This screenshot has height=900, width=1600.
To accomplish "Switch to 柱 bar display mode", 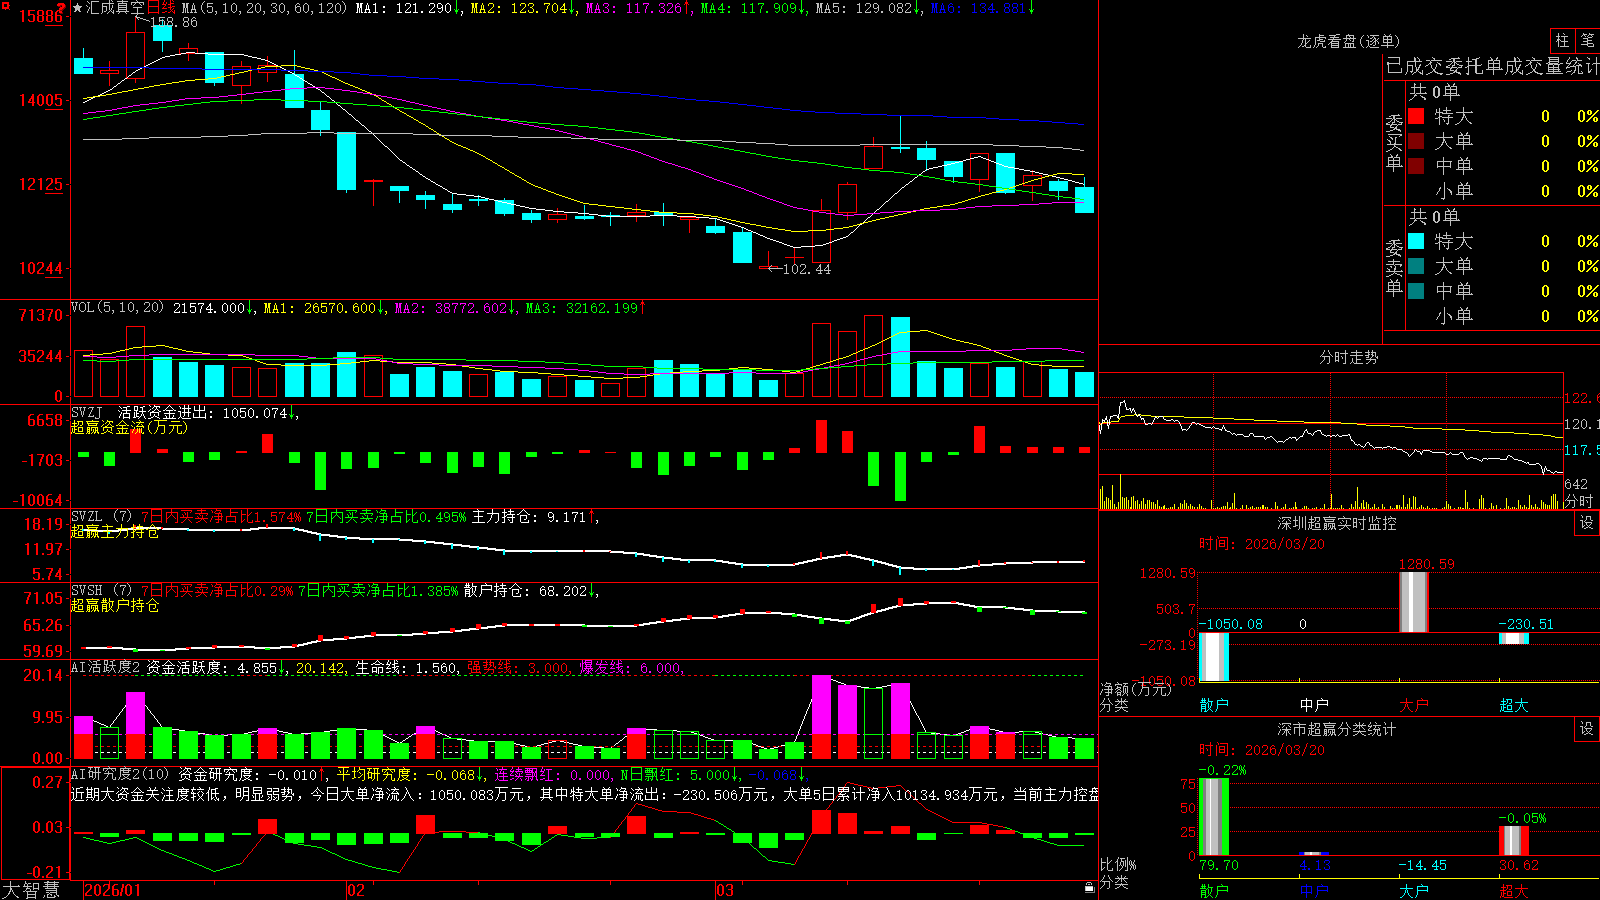I will tap(1562, 40).
